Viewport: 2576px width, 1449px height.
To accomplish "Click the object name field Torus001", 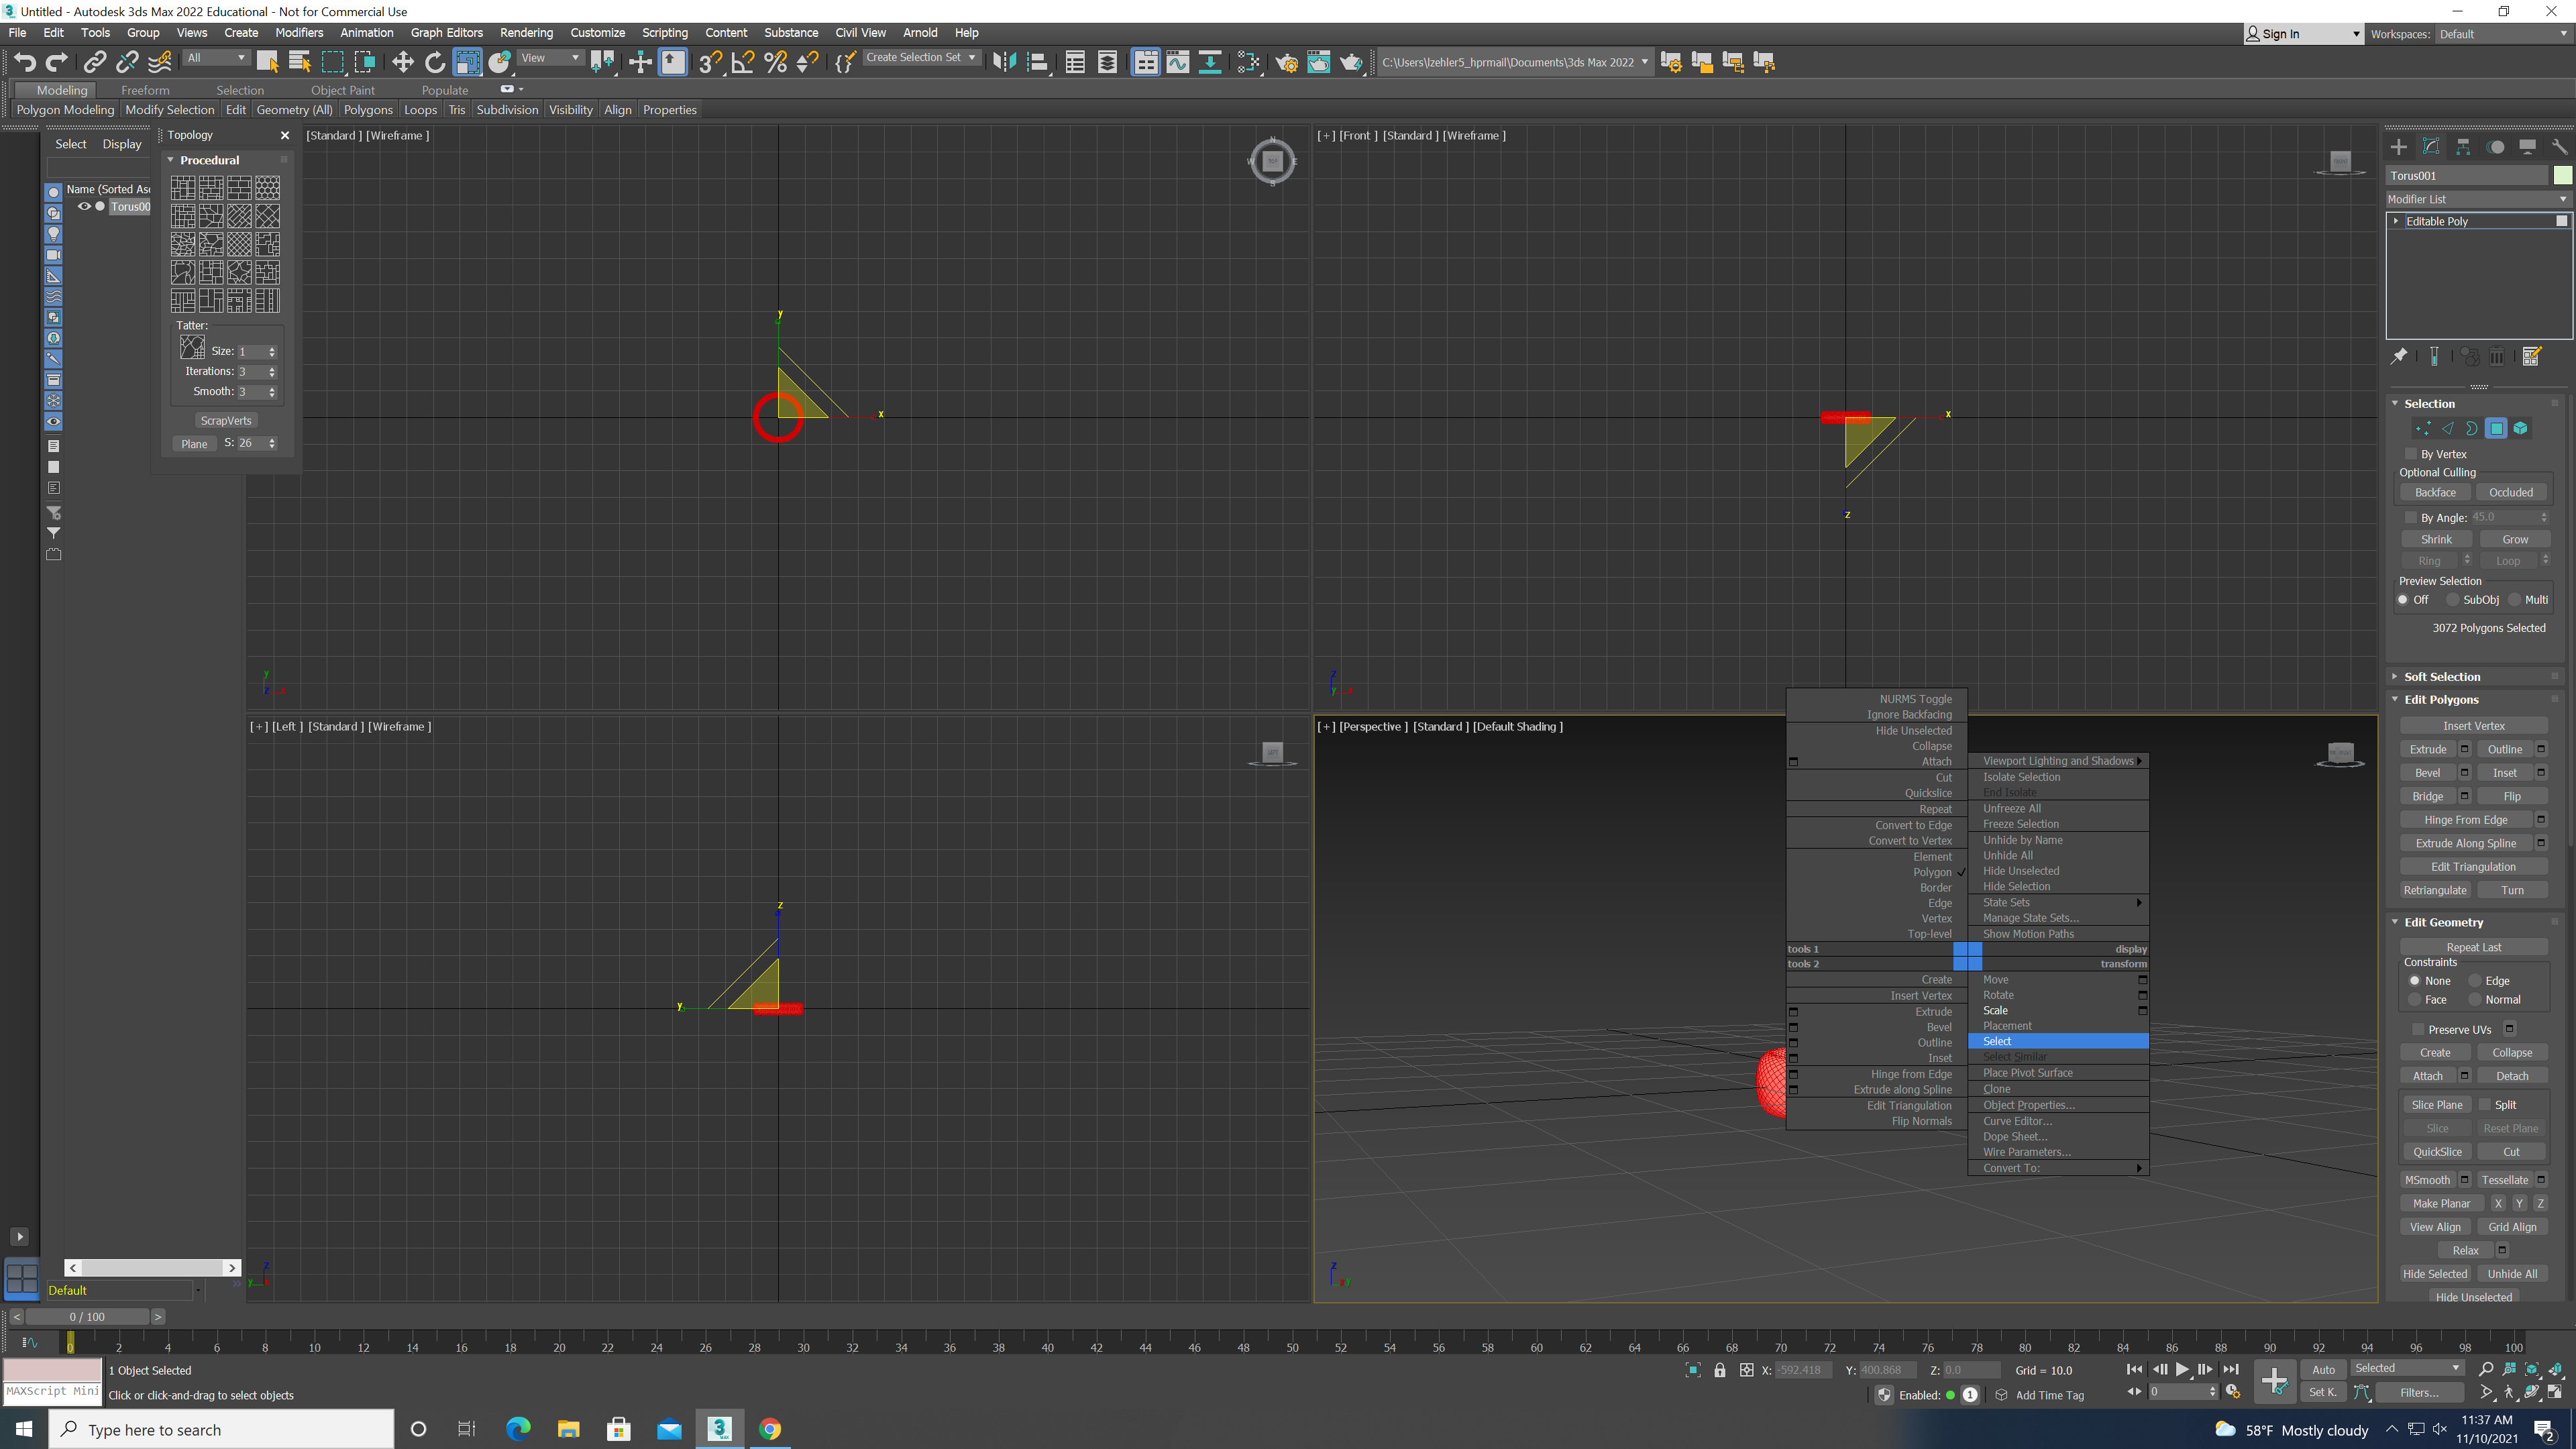I will (2468, 175).
